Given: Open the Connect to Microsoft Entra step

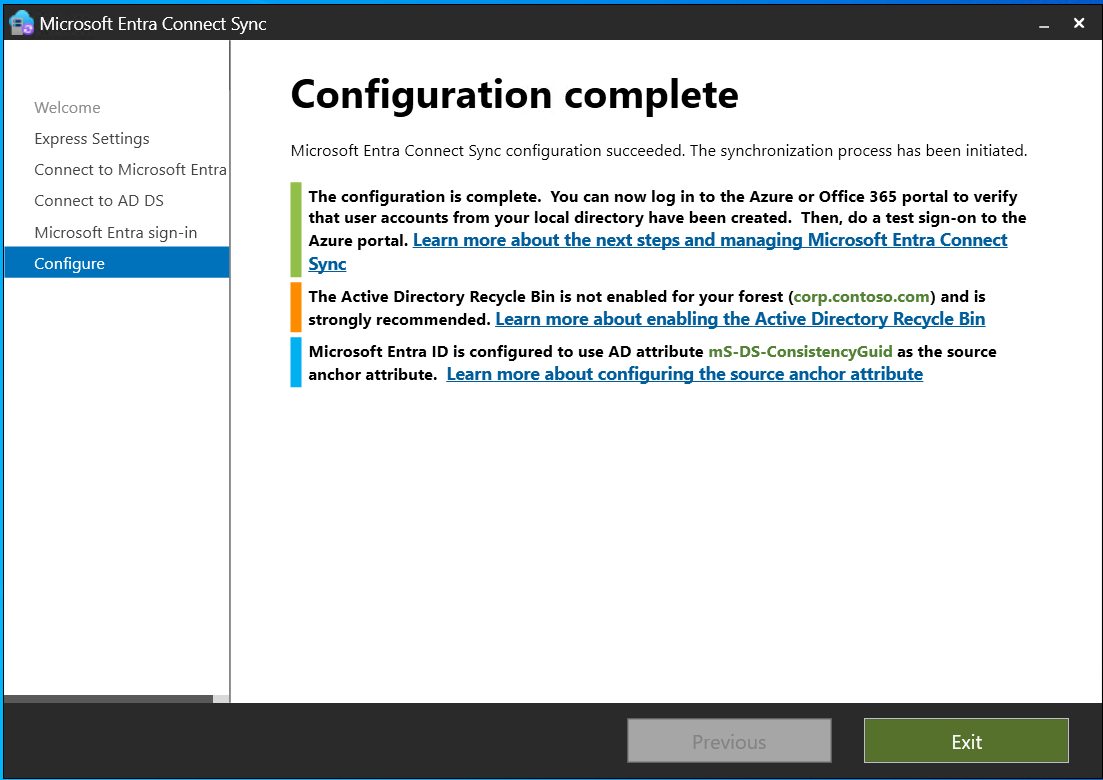Looking at the screenshot, I should click(130, 170).
